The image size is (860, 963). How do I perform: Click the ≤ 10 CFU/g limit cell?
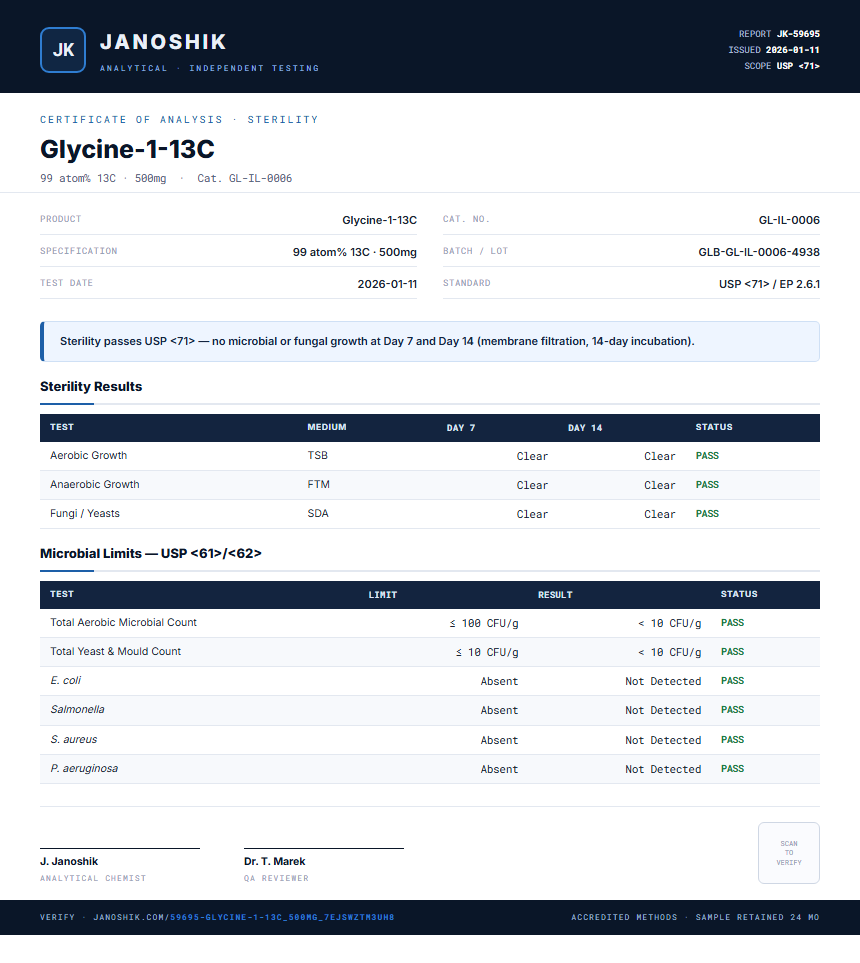pyautogui.click(x=487, y=652)
